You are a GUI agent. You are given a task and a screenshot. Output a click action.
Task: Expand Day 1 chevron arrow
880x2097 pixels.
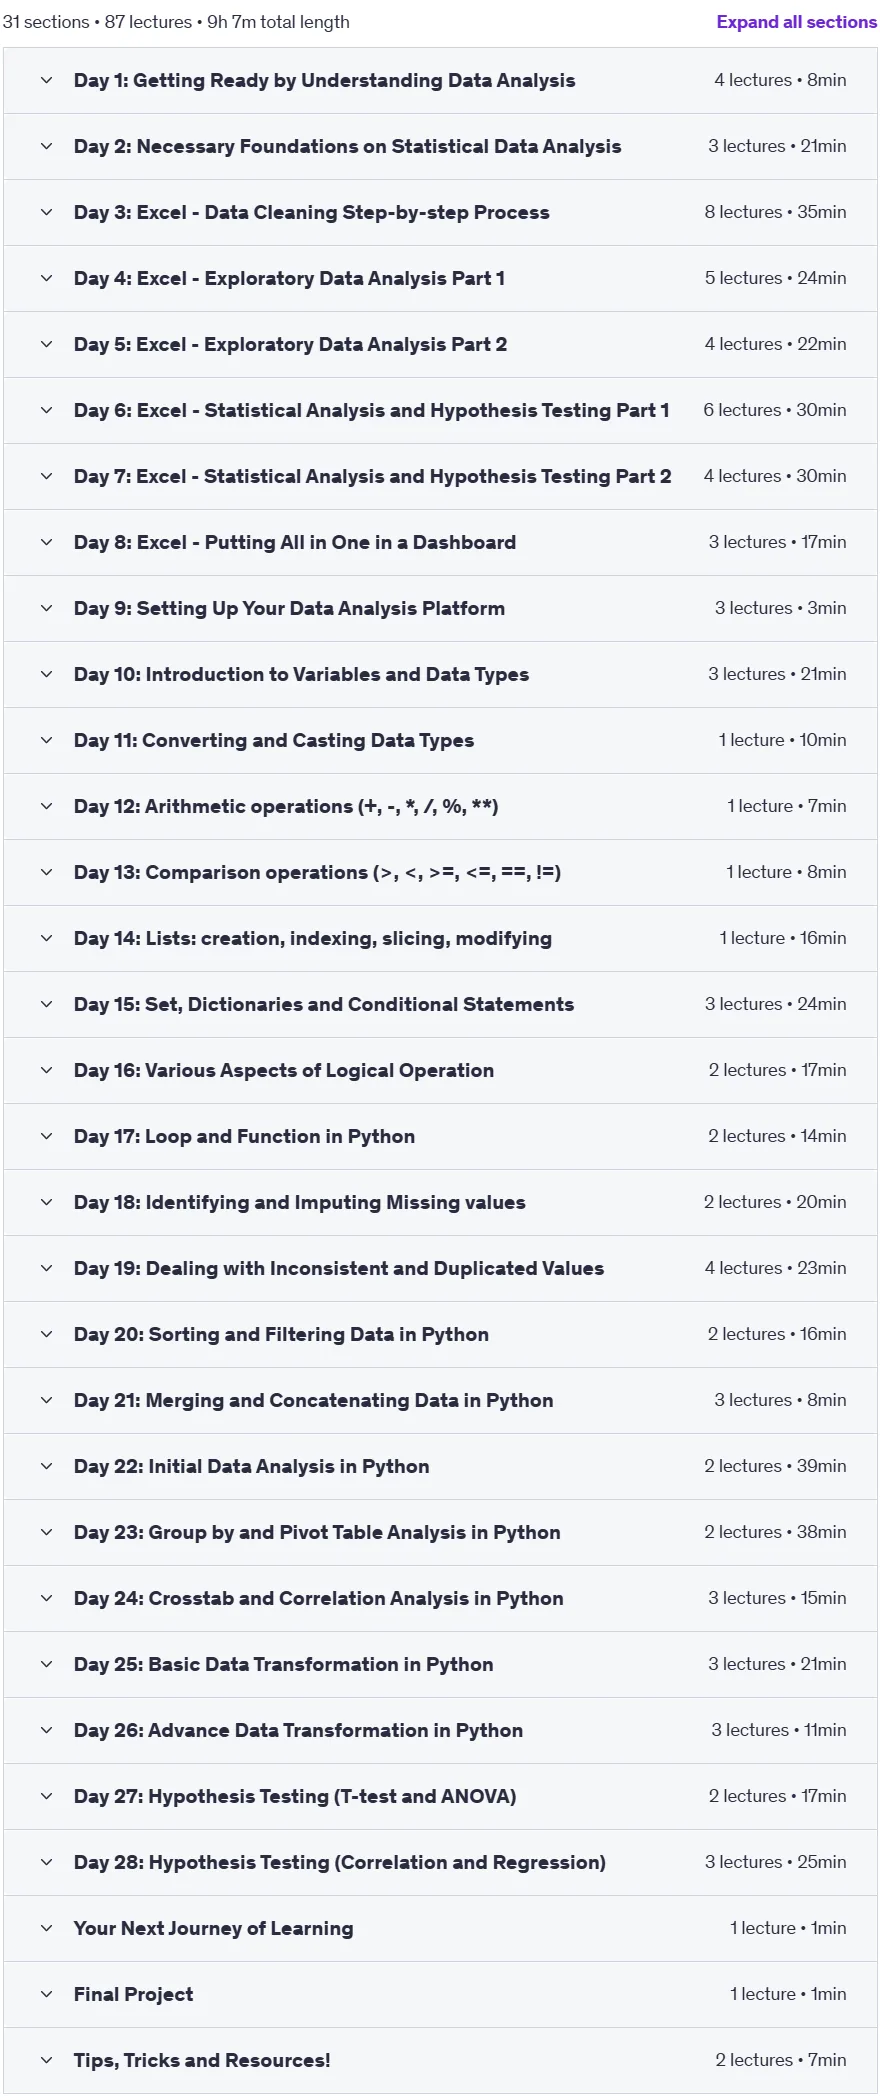pyautogui.click(x=46, y=80)
